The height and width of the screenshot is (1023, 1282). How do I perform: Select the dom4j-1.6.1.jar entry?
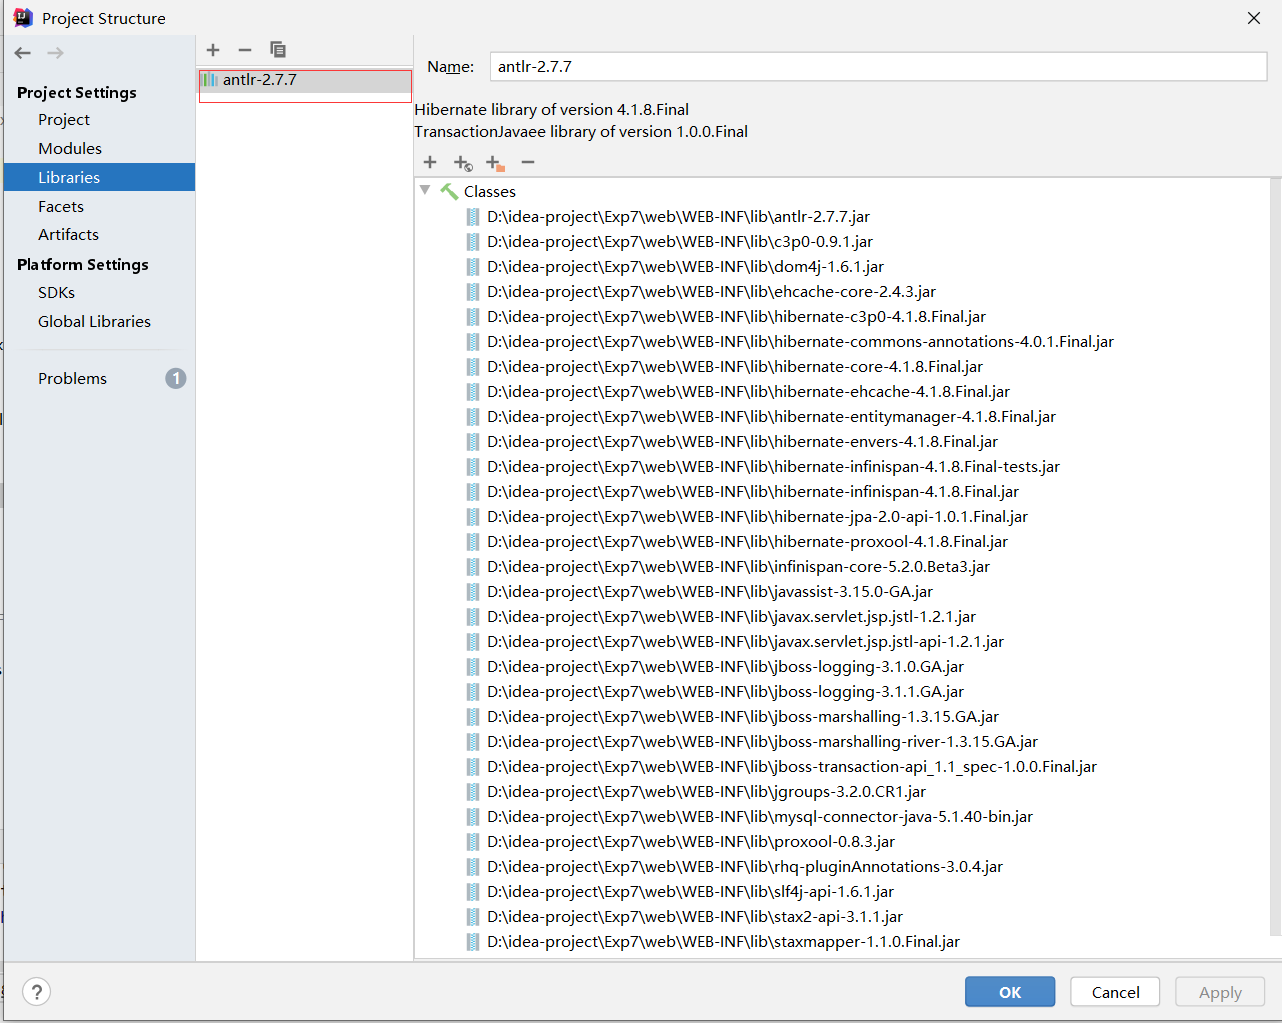point(685,267)
